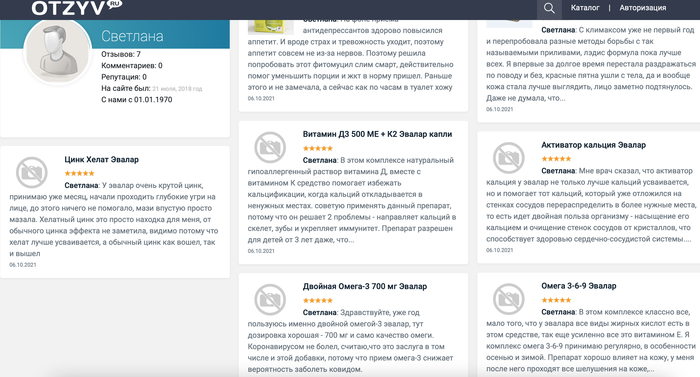Click the date 06.10.2021 under Цинк Хелат review
Screen dimensions: 700x377
pyautogui.click(x=23, y=265)
